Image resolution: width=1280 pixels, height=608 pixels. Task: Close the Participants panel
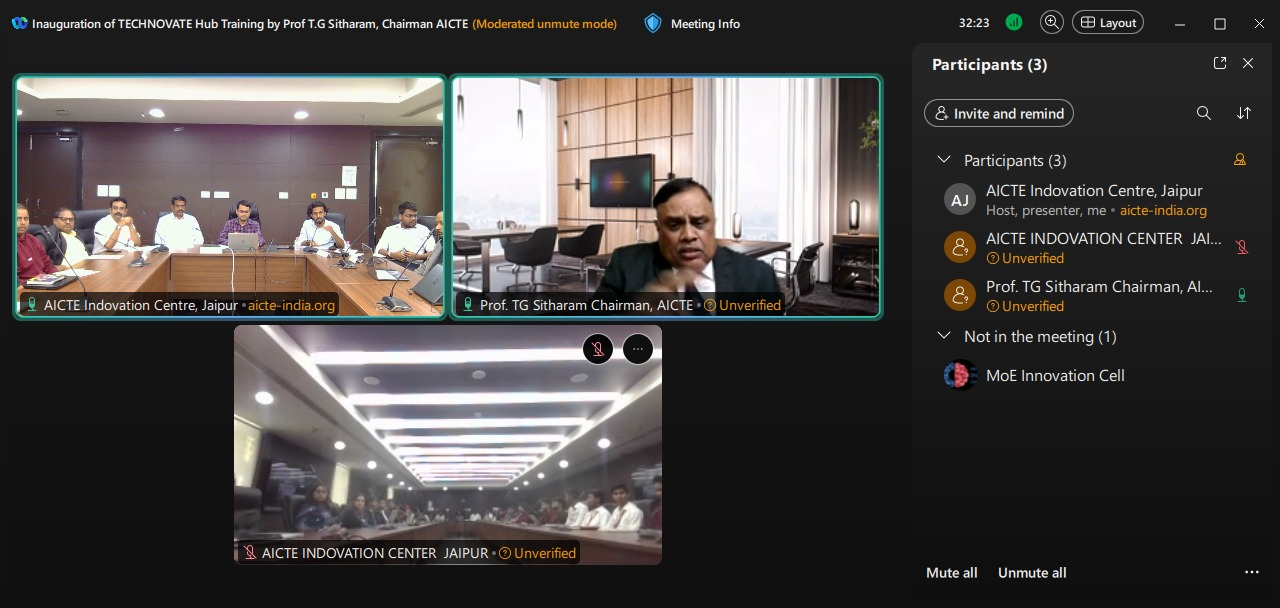1248,63
